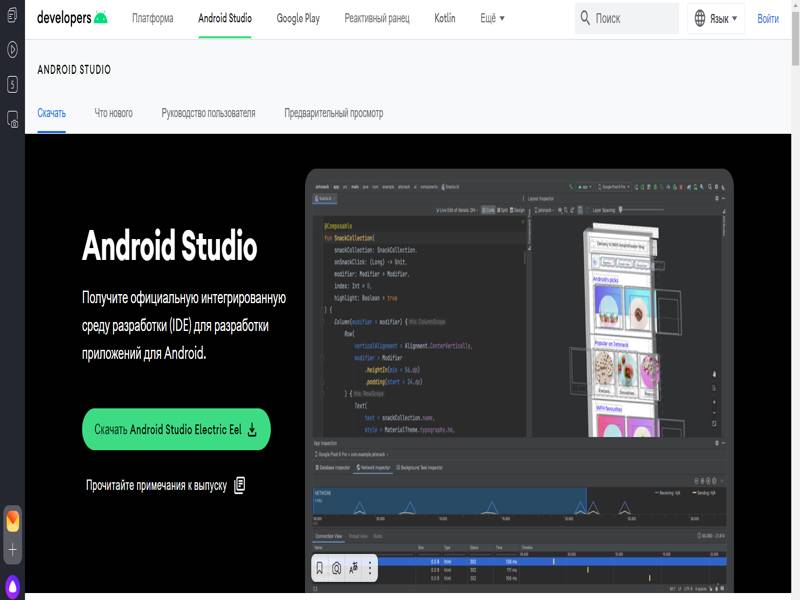
Task: Select Google Play in top navigation
Action: pos(298,18)
